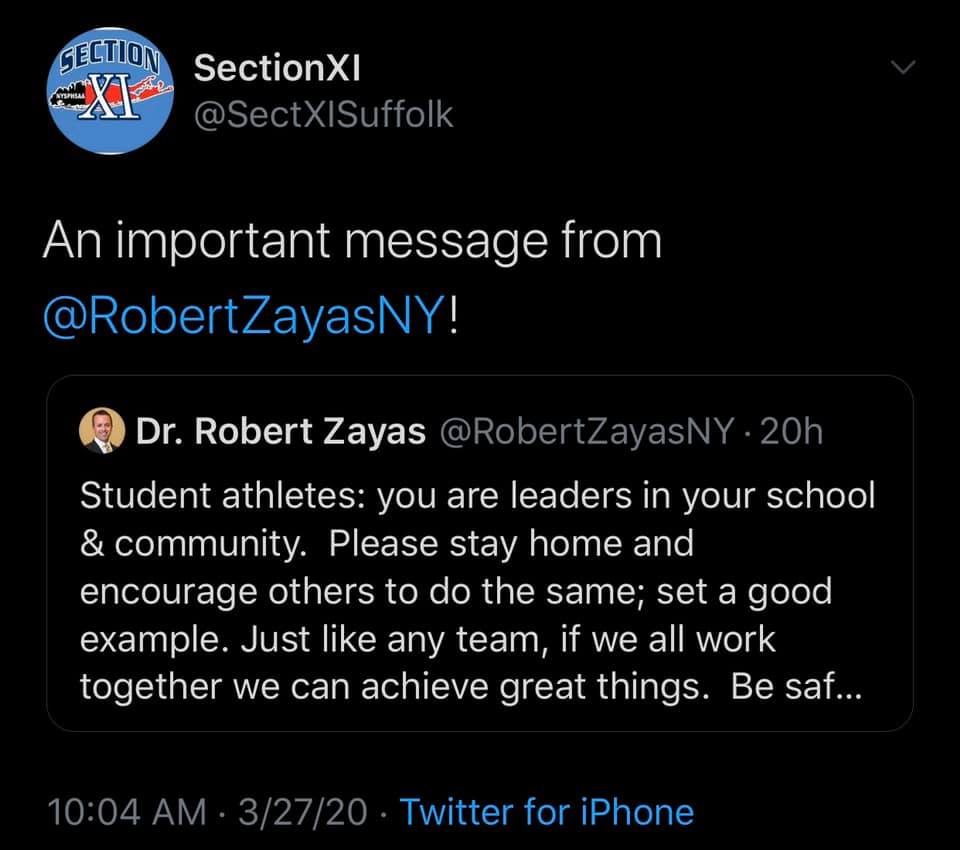The image size is (960, 850).
Task: Click the 20h quoted tweet timestamp
Action: point(792,431)
